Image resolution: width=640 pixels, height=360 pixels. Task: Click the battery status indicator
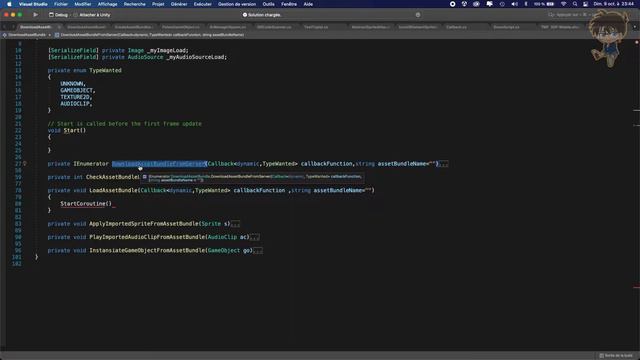[x=544, y=4]
